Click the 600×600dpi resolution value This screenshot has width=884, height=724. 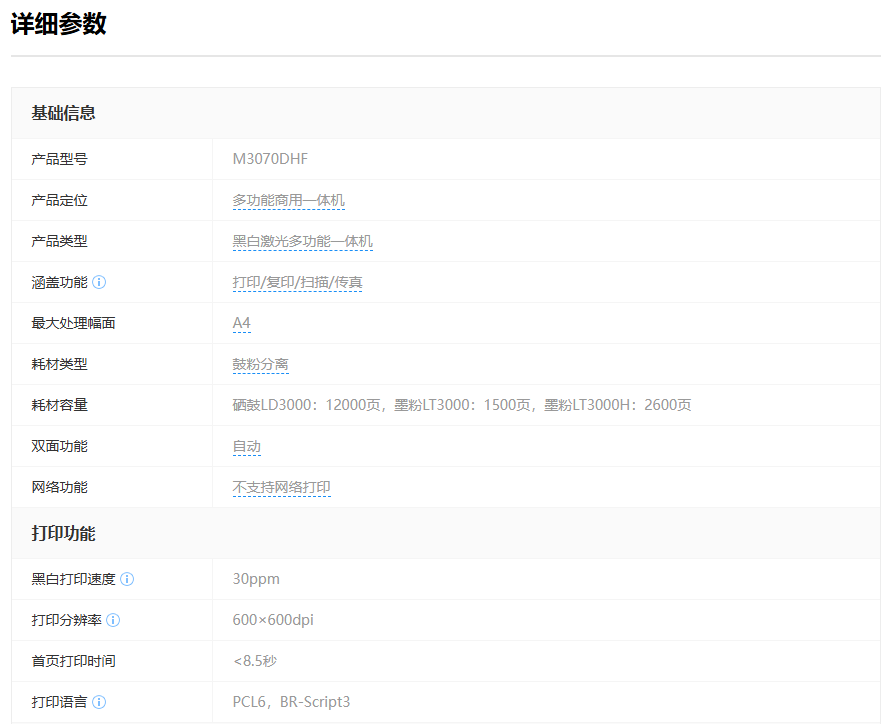pos(273,620)
